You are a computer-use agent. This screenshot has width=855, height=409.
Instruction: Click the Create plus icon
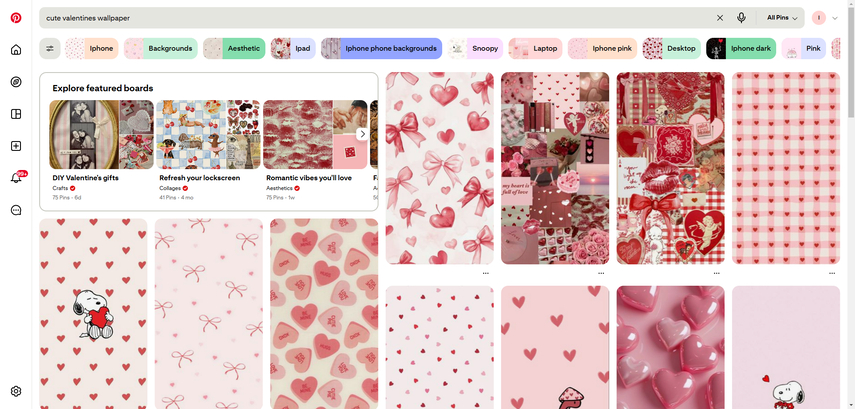(16, 146)
